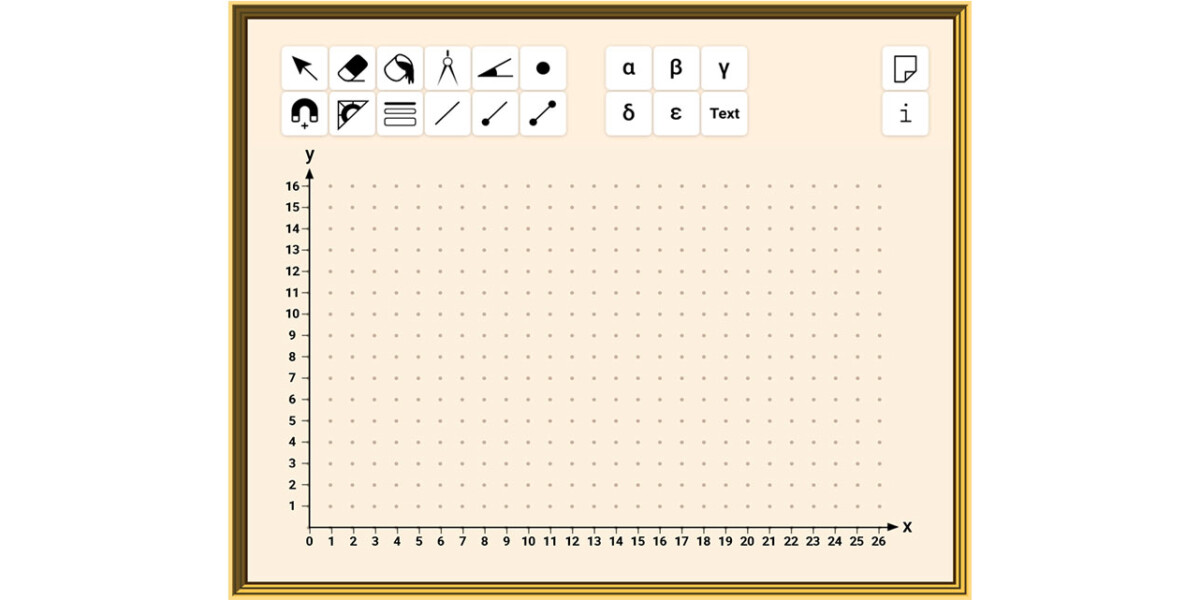Click the gamma symbol button

tap(724, 68)
